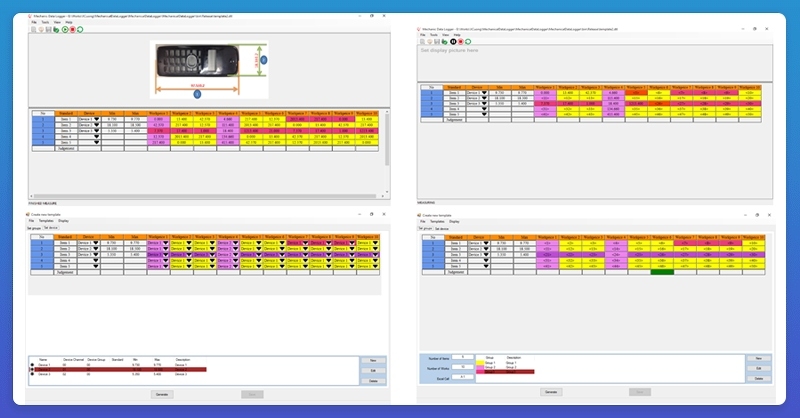Click New button beside group list
800x418 pixels.
coord(759,358)
